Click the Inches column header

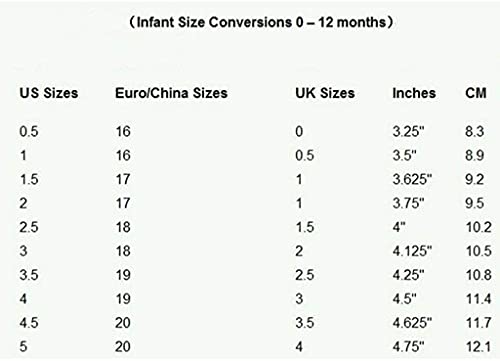(414, 93)
